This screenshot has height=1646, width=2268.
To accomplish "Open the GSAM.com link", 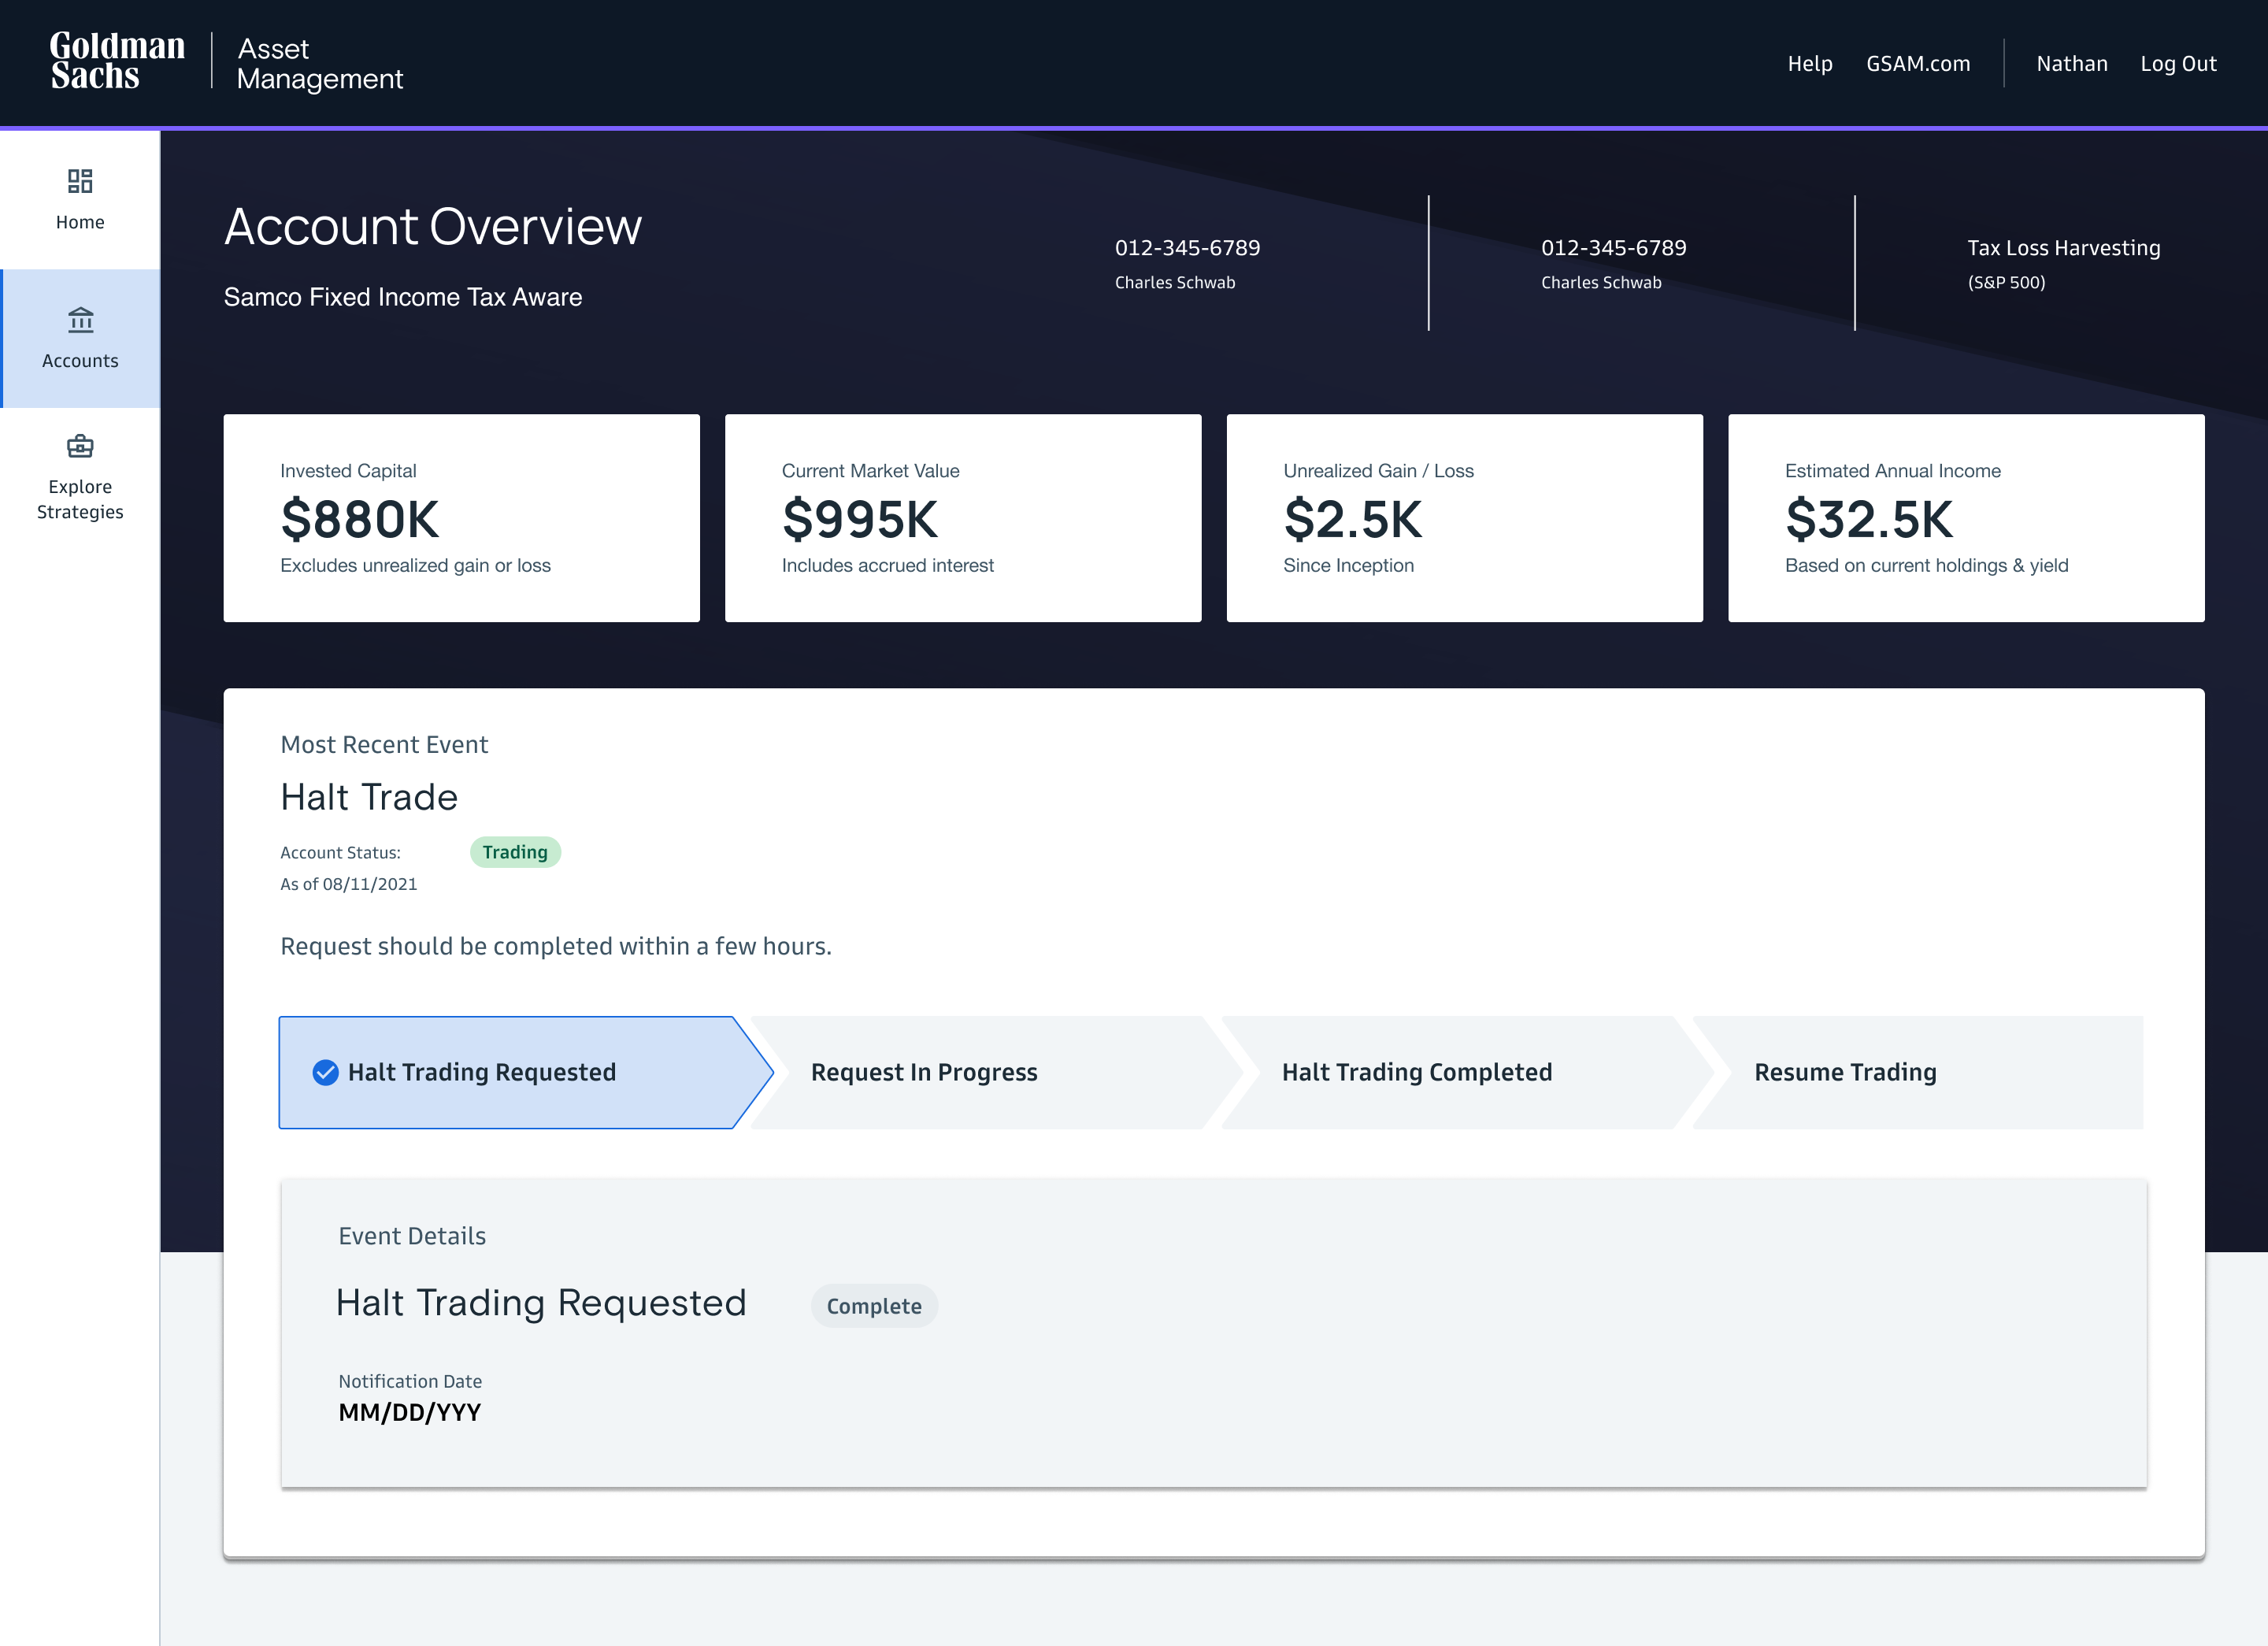I will [1918, 64].
